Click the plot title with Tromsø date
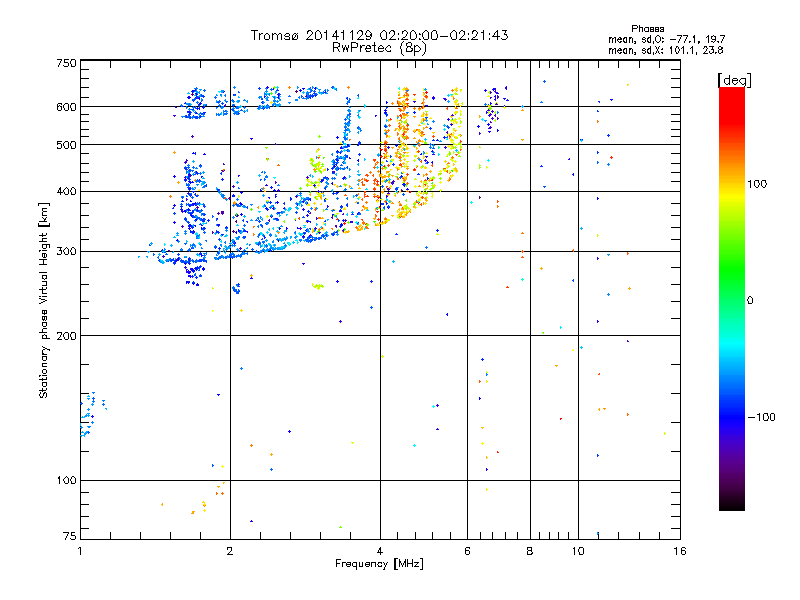 (x=379, y=35)
